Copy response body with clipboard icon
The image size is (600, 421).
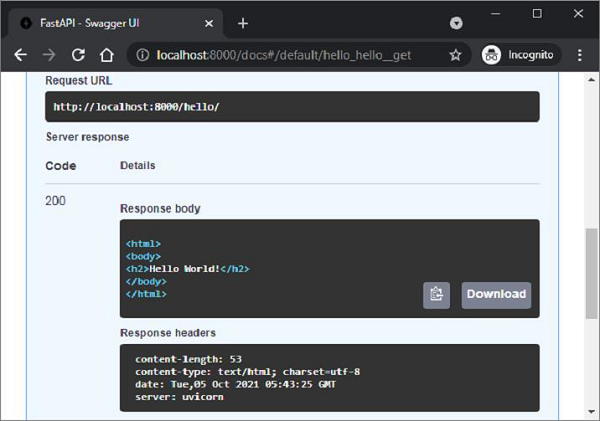pyautogui.click(x=437, y=294)
